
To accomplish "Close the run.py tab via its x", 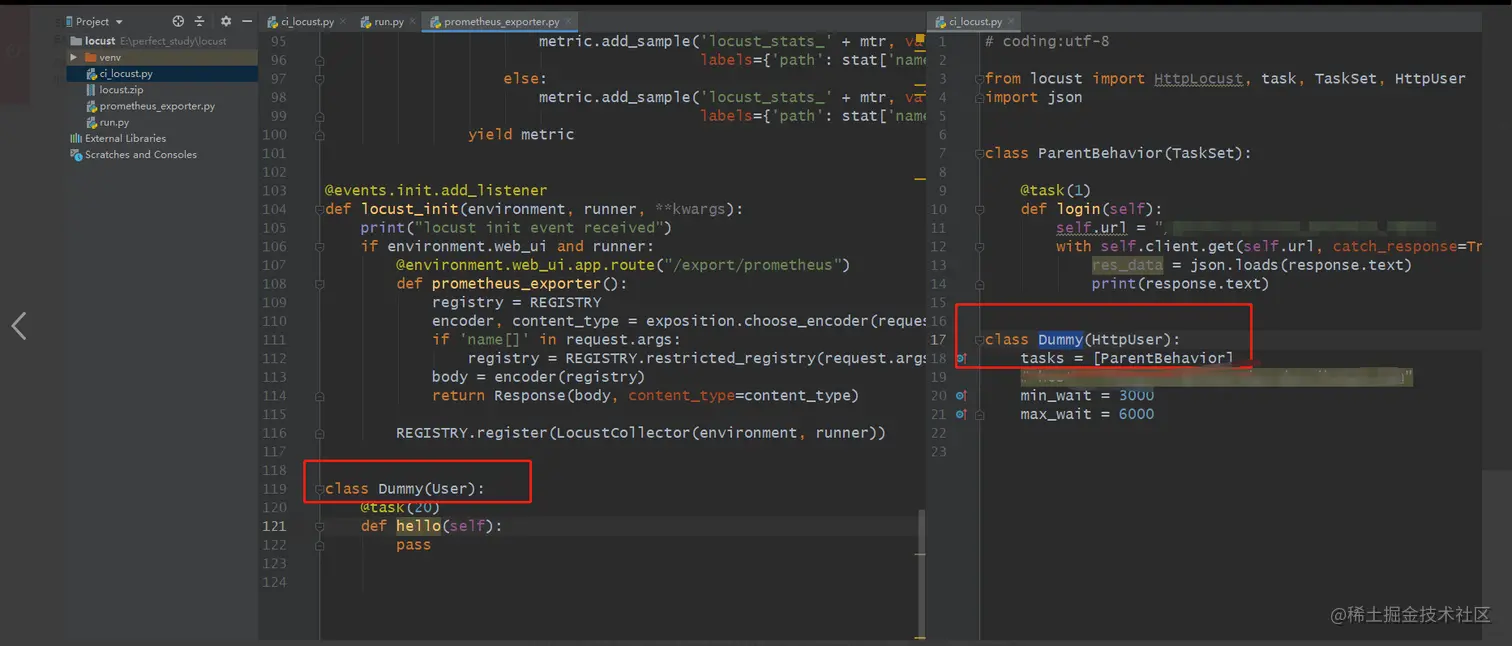I will click(411, 22).
